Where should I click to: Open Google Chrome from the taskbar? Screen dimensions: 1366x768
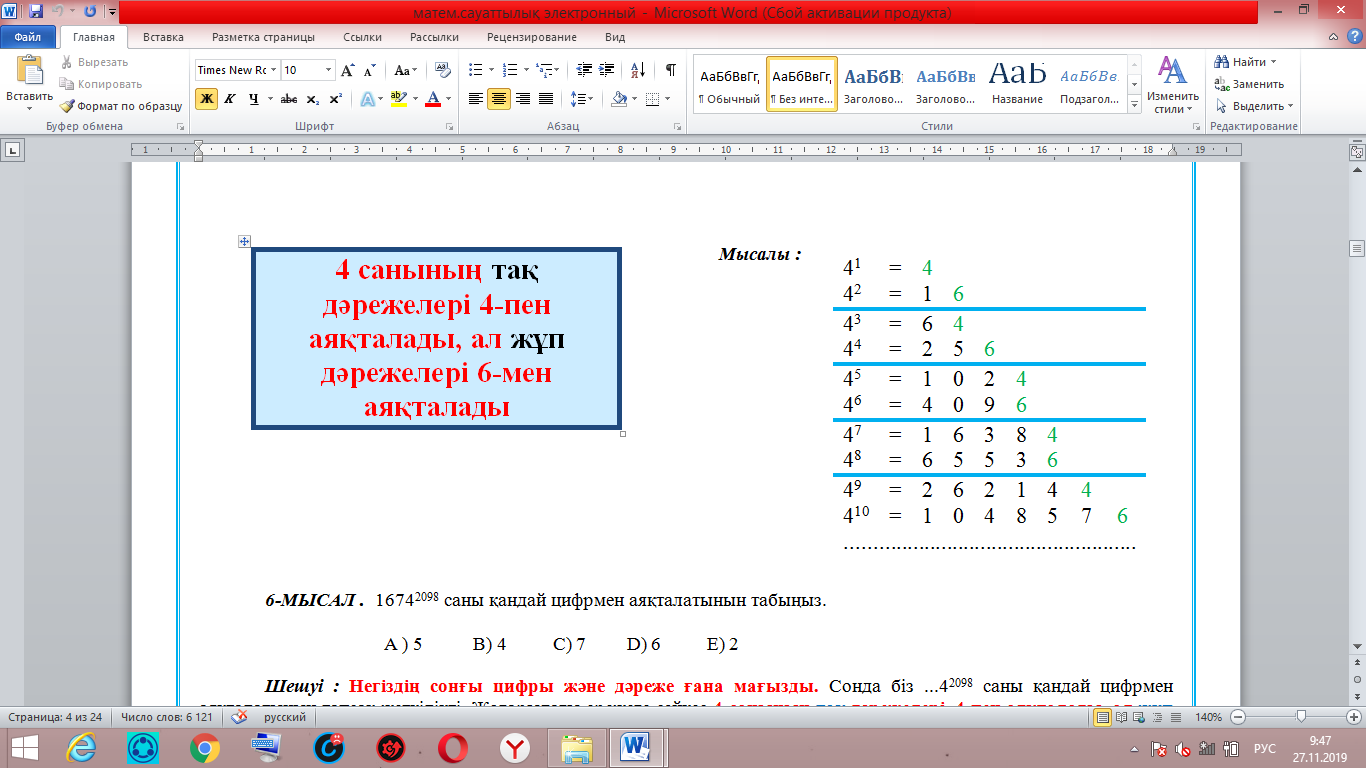(x=205, y=747)
